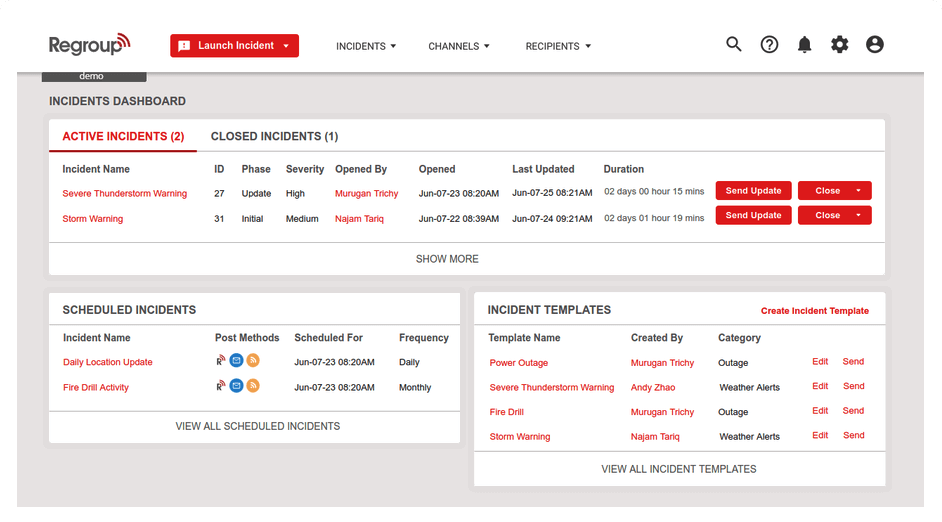Open the RECIPIENTS menu

[558, 46]
